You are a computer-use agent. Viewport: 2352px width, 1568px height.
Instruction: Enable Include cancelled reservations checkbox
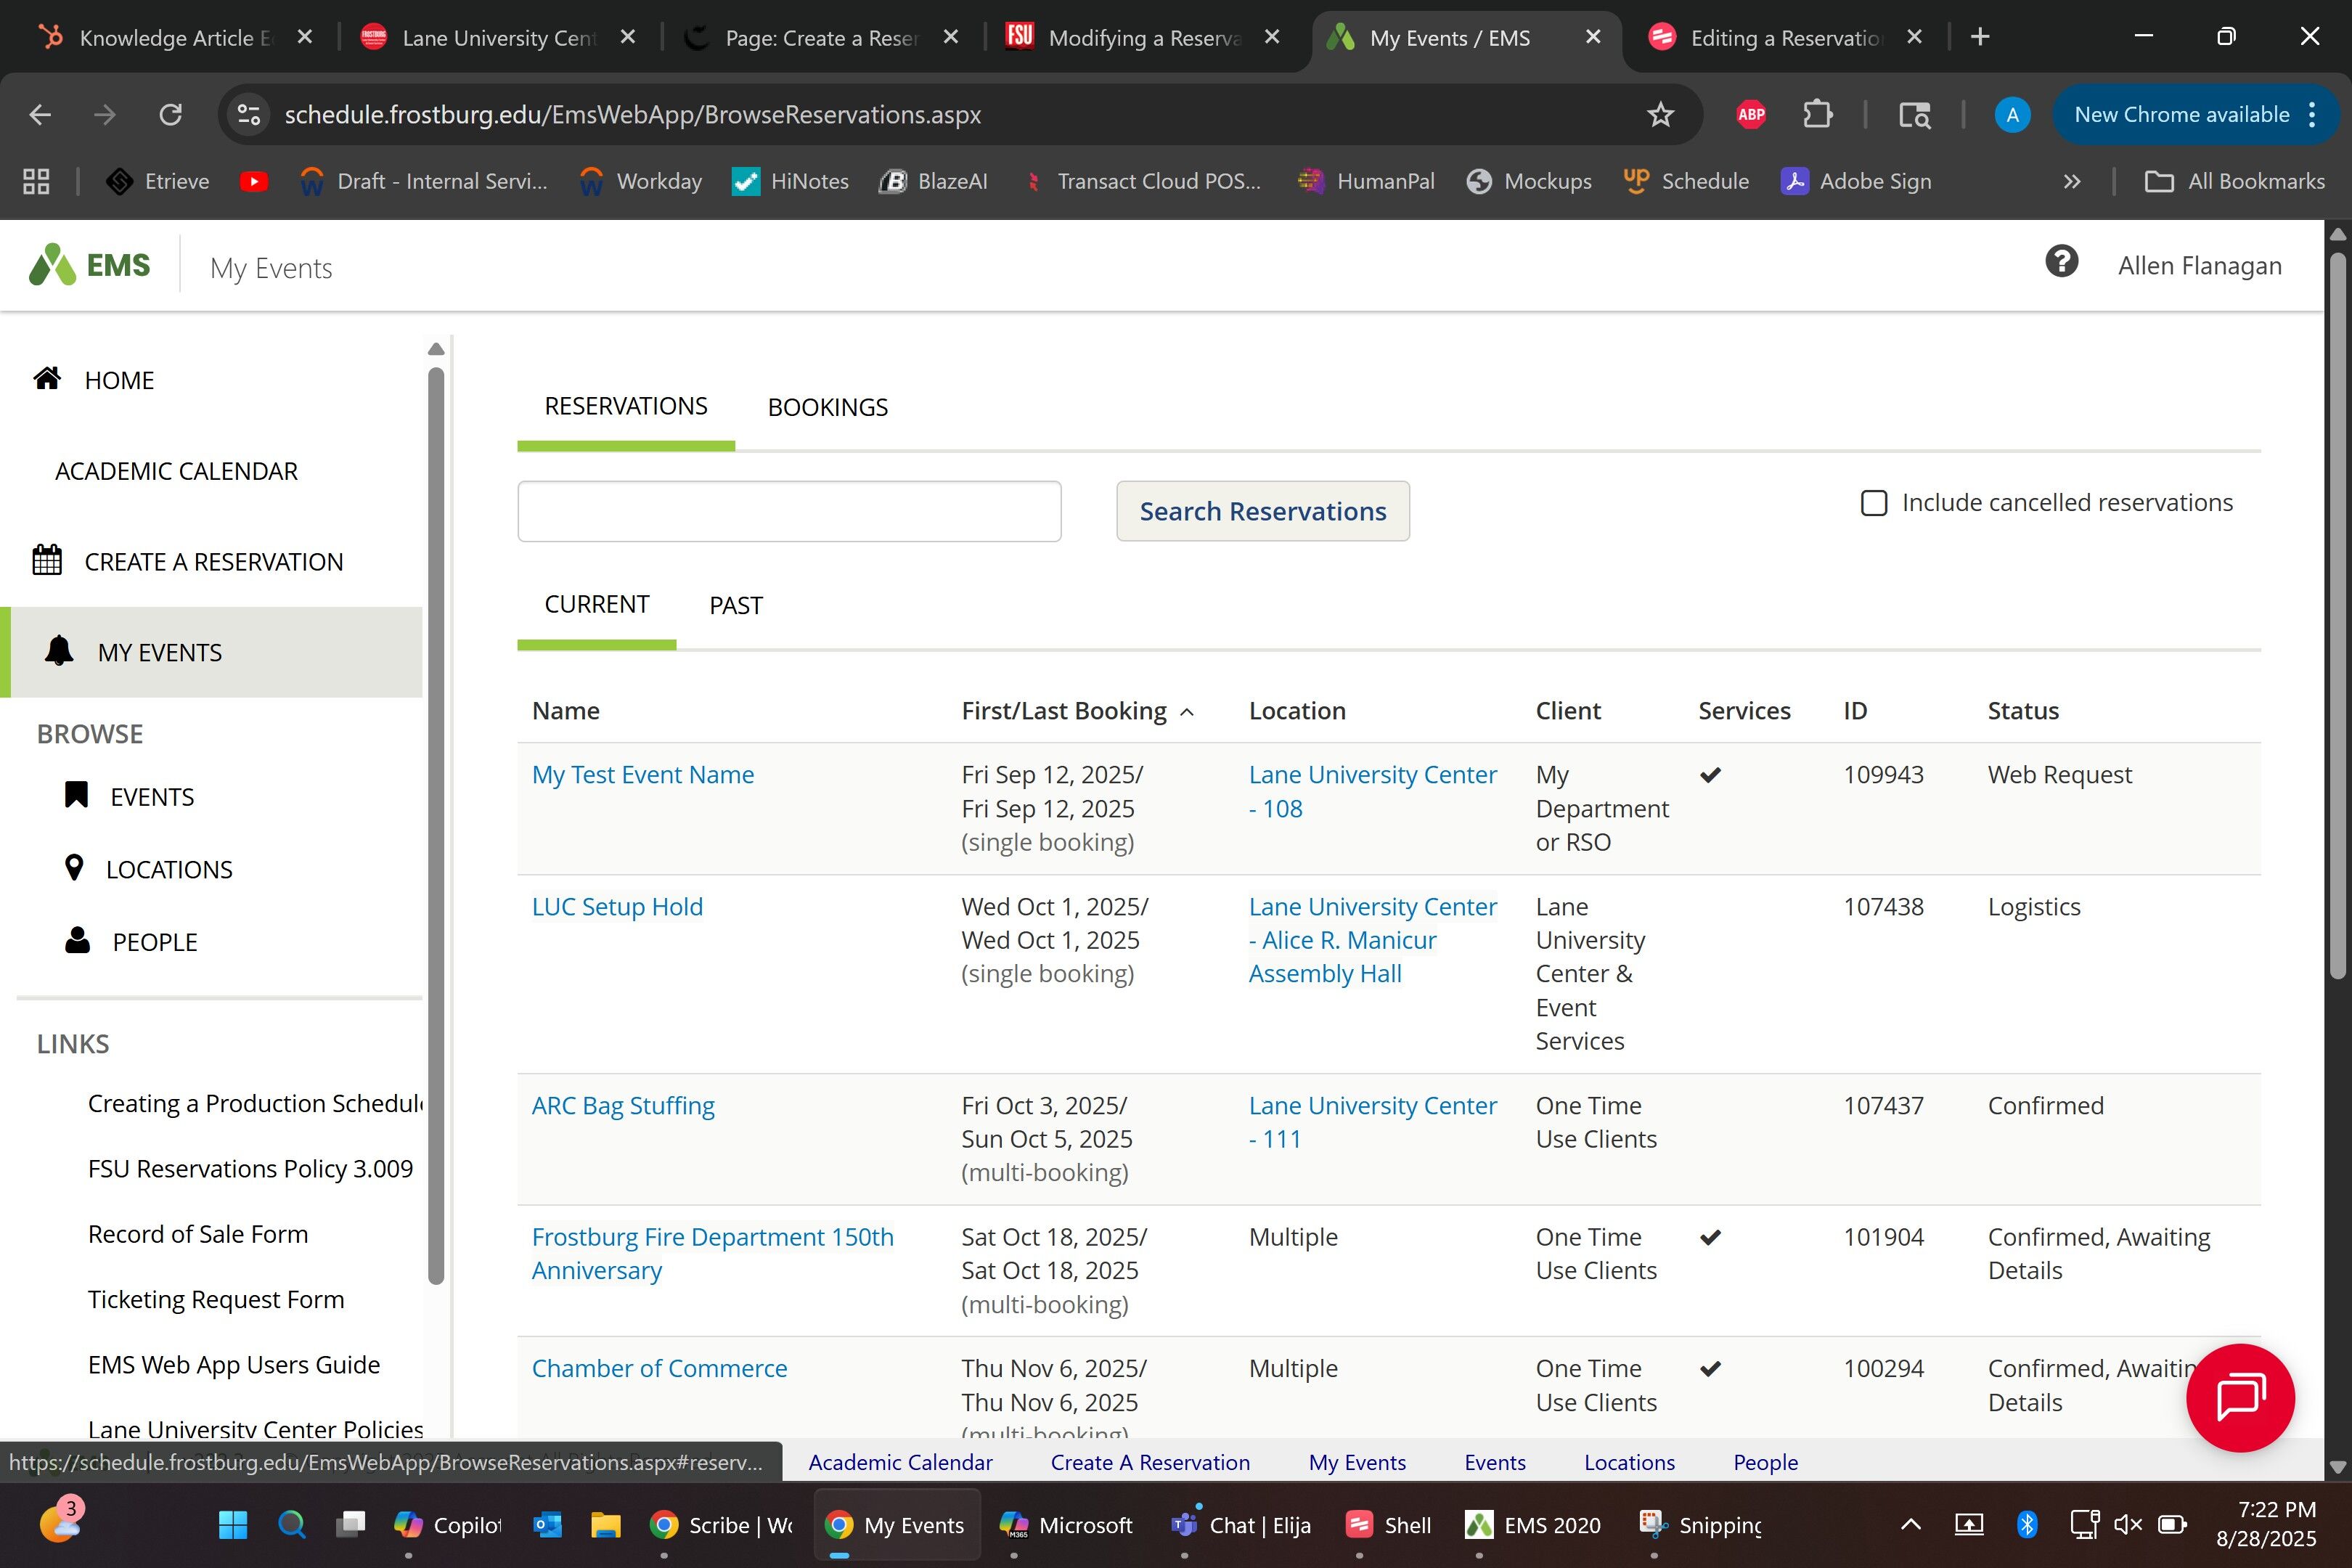pos(1874,503)
